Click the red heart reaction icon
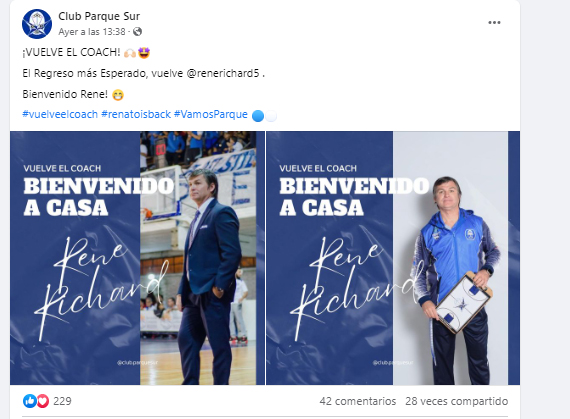Screen dimensions: 570x419 point(43,401)
